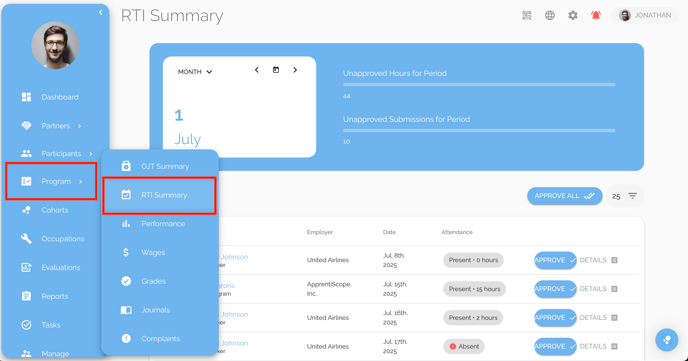This screenshot has width=688, height=361.
Task: Open the MONTH period dropdown
Action: coord(195,71)
